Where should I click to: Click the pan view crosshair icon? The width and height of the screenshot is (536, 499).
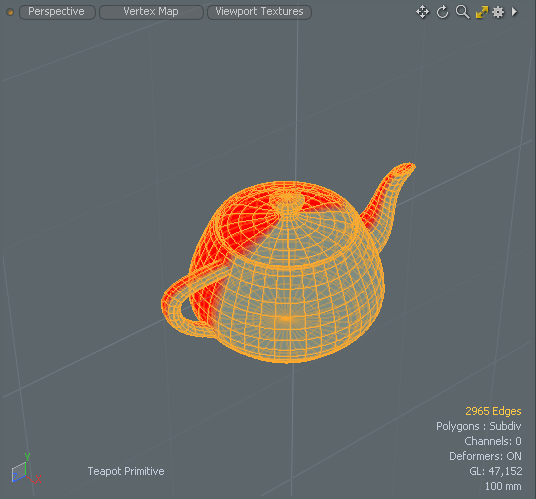pyautogui.click(x=423, y=12)
